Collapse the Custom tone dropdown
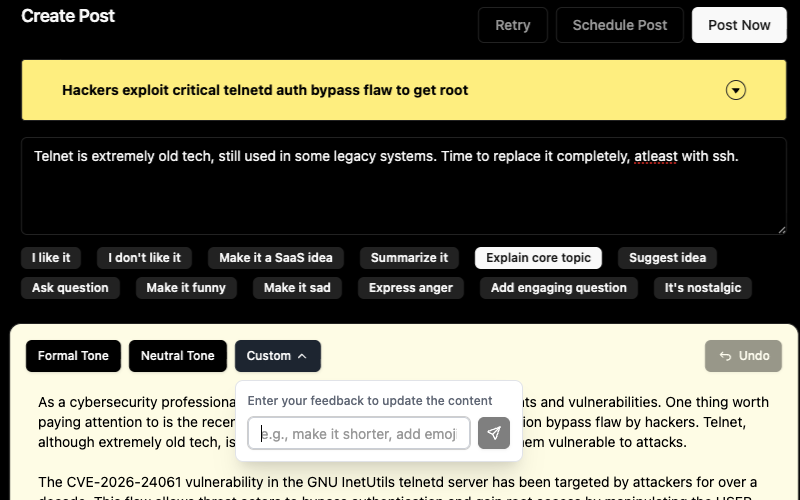Image resolution: width=800 pixels, height=500 pixels. tap(278, 356)
